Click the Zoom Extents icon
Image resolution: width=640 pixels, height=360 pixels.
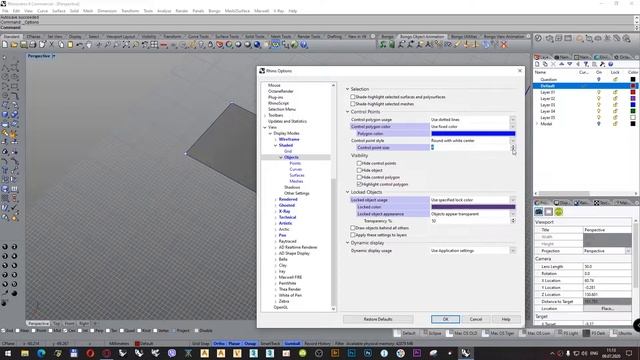[x=127, y=44]
